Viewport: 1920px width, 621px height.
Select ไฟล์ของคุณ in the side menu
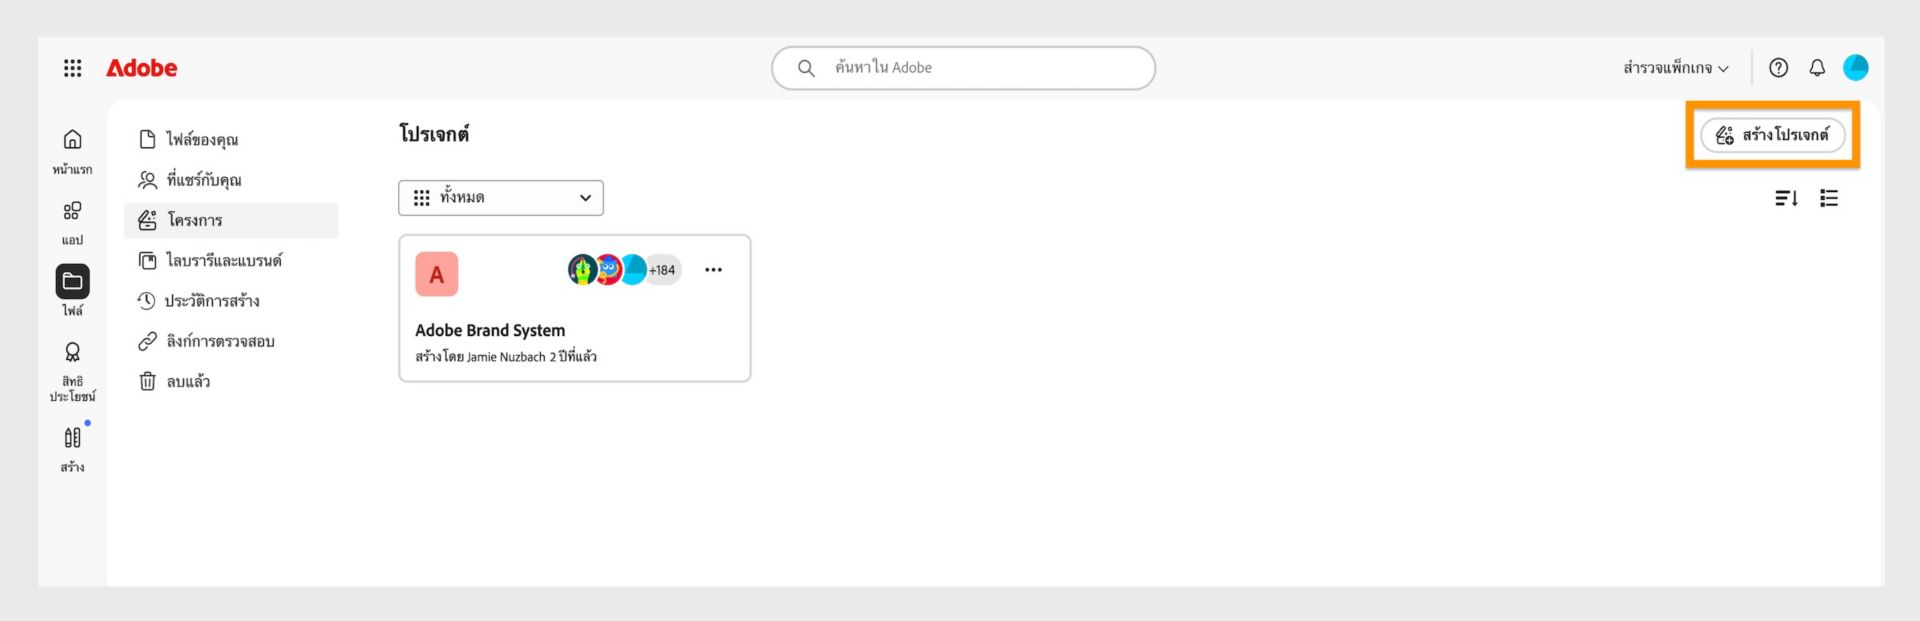click(x=202, y=139)
